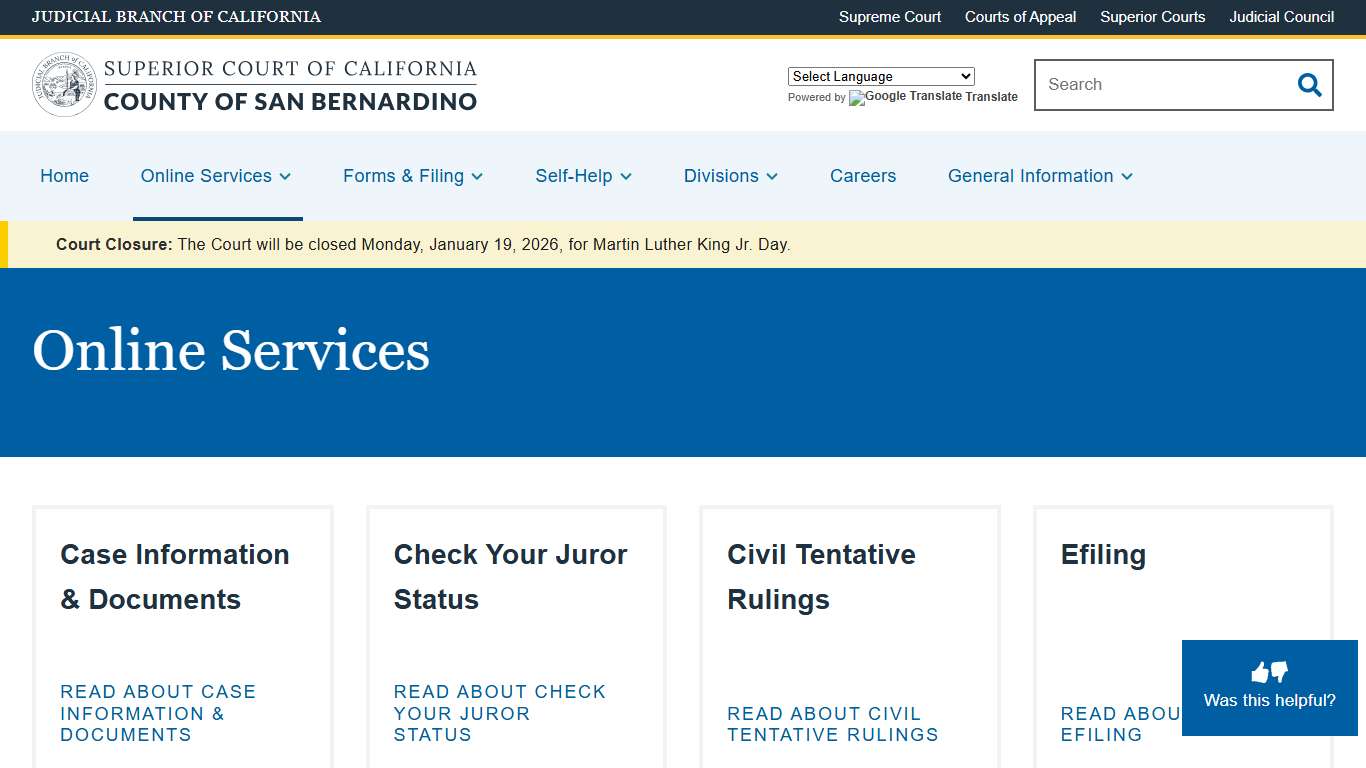Click inside the Search input field

pyautogui.click(x=1150, y=85)
